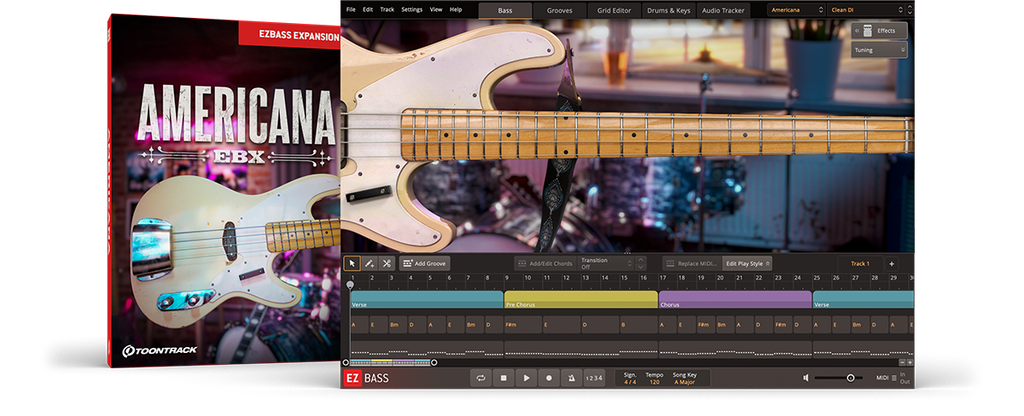The width and height of the screenshot is (1024, 416).
Task: Open the Track menu
Action: (387, 10)
